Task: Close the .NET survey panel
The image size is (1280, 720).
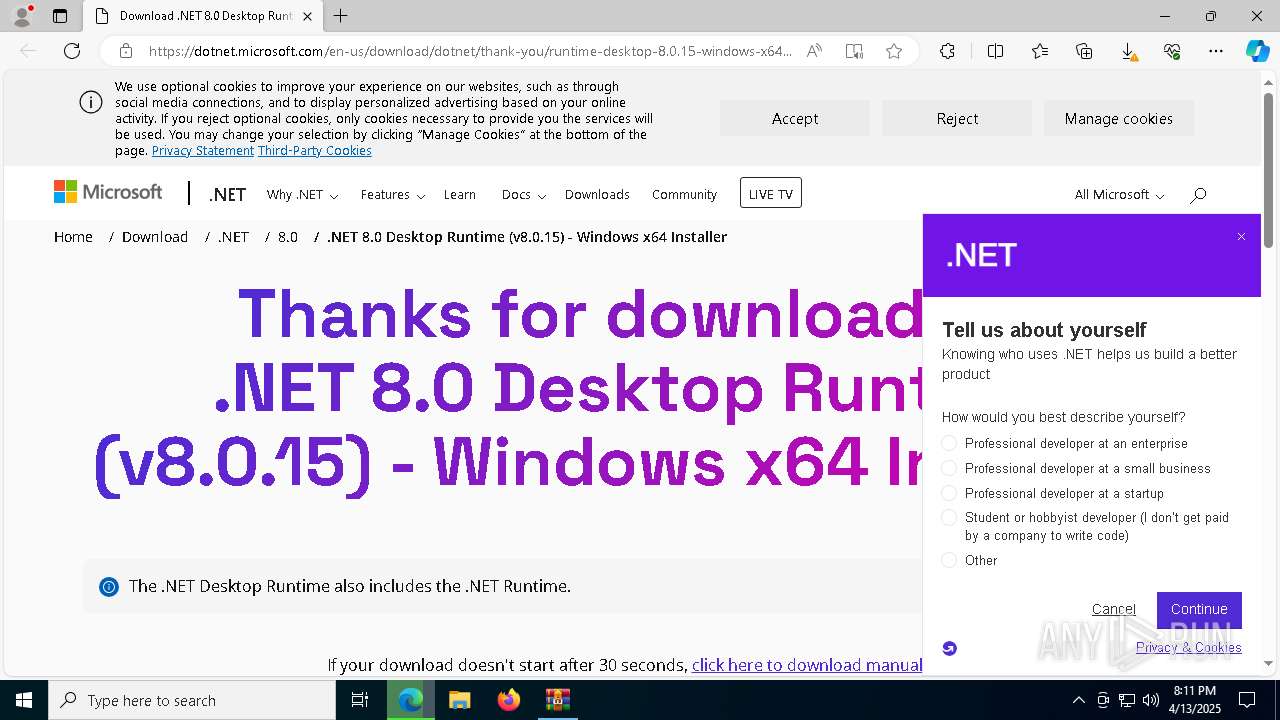Action: tap(1241, 237)
